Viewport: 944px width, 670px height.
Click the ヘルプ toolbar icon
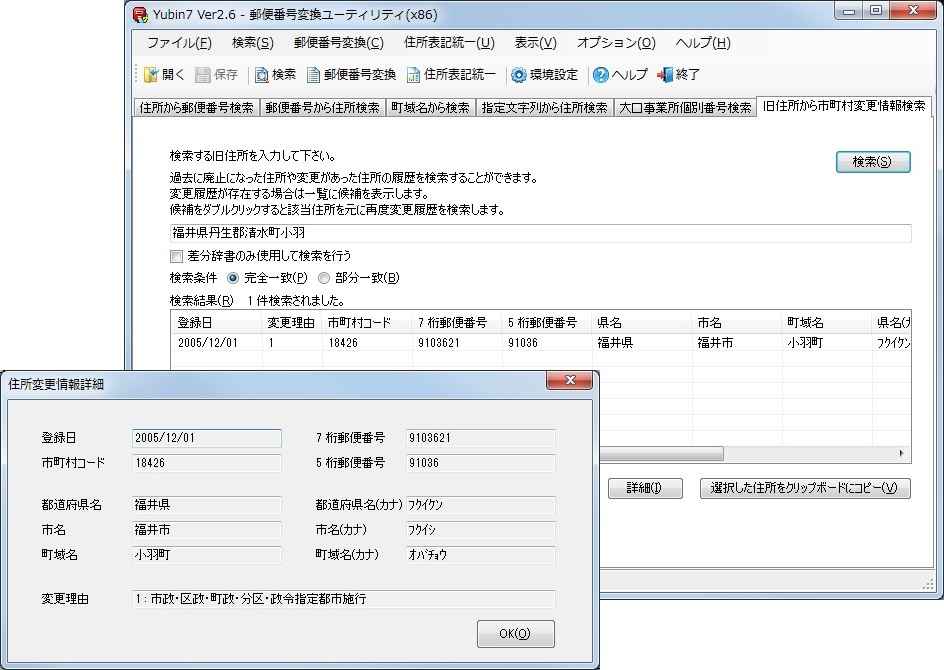coord(601,75)
